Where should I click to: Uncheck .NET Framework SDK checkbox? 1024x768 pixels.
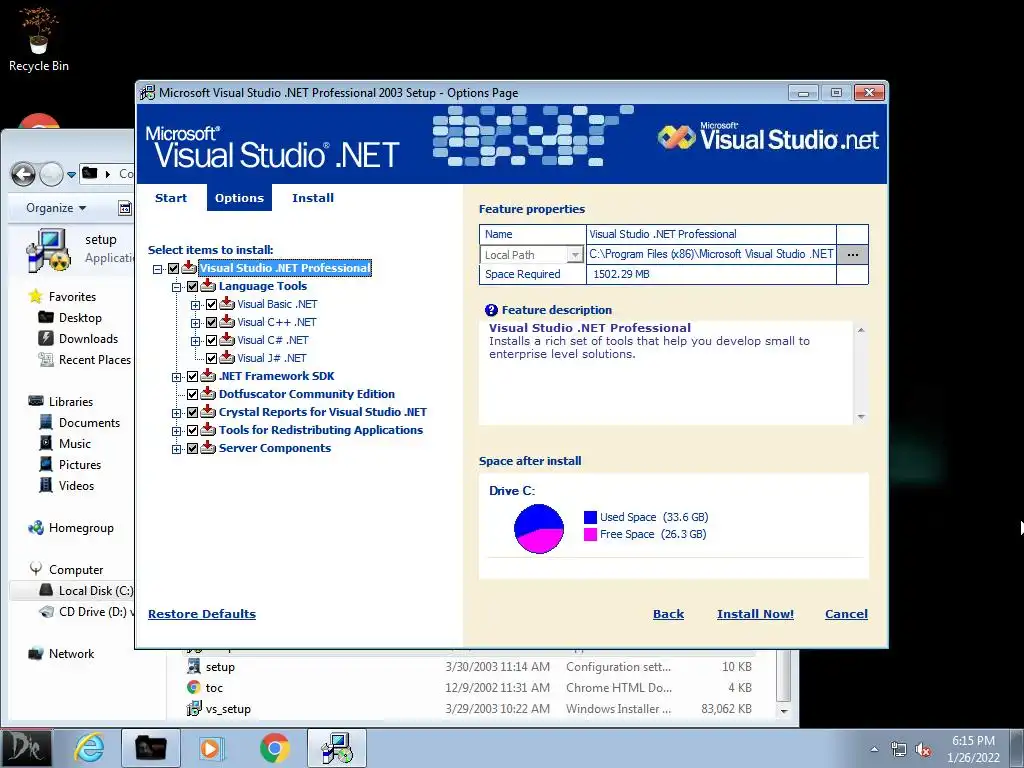(x=192, y=377)
